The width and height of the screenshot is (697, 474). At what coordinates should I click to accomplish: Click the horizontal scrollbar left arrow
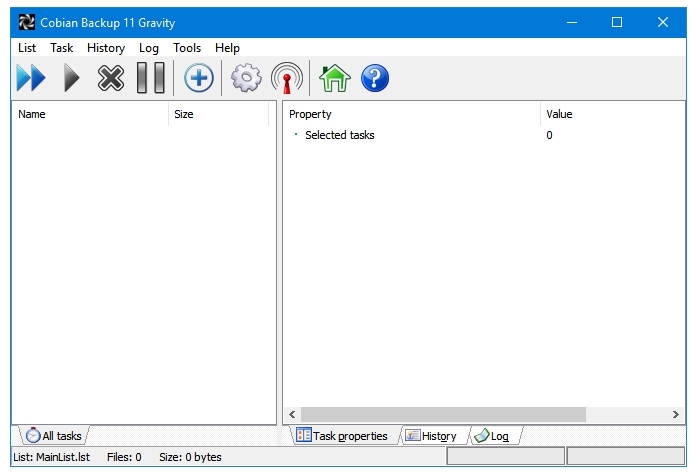coord(292,414)
